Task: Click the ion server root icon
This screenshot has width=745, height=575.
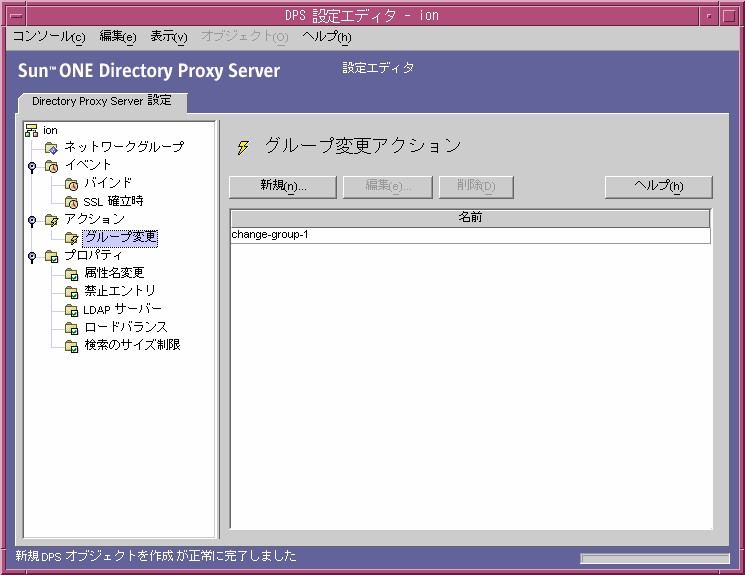Action: pos(31,130)
